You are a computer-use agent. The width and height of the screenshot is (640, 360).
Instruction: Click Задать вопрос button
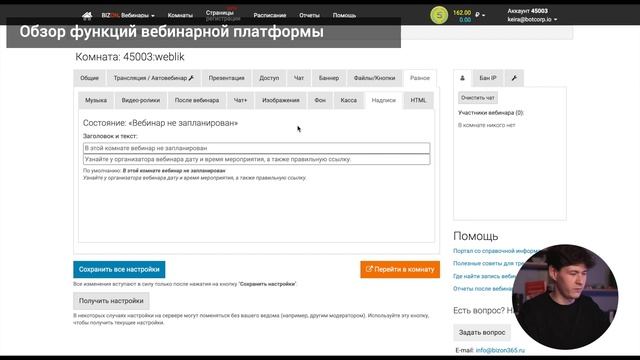482,332
